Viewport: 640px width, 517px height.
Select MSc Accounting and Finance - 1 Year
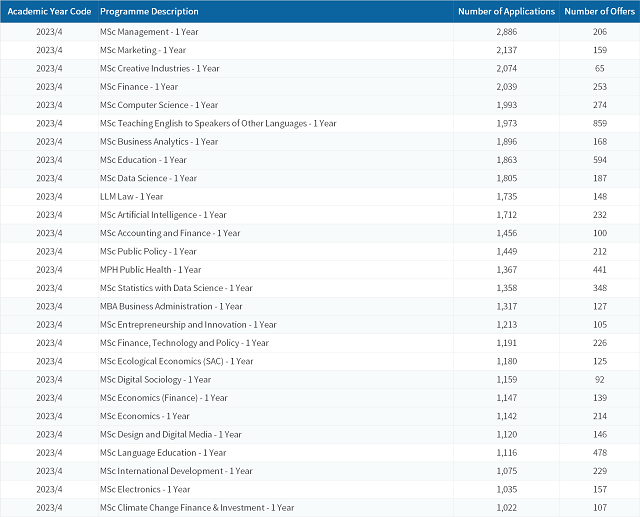click(x=170, y=233)
